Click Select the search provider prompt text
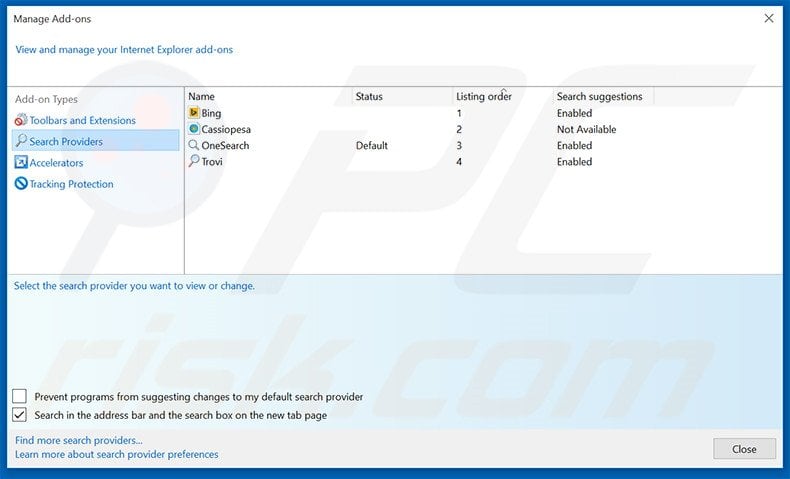The width and height of the screenshot is (790, 479). point(134,286)
